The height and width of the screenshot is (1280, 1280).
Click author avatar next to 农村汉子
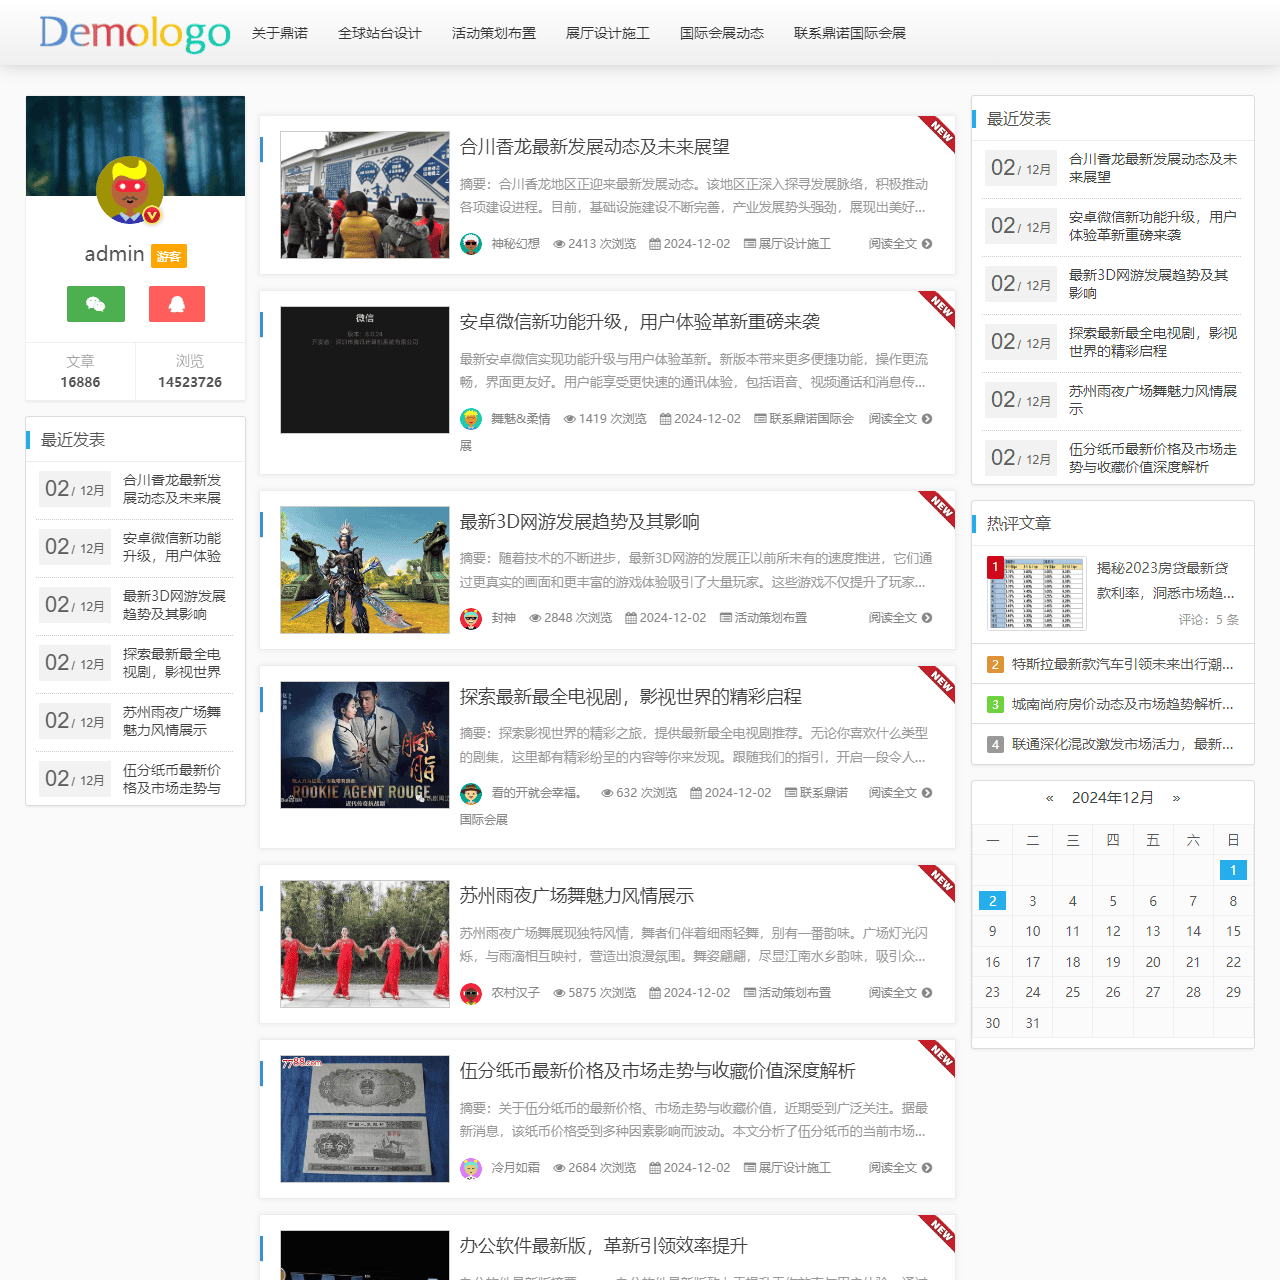(471, 993)
